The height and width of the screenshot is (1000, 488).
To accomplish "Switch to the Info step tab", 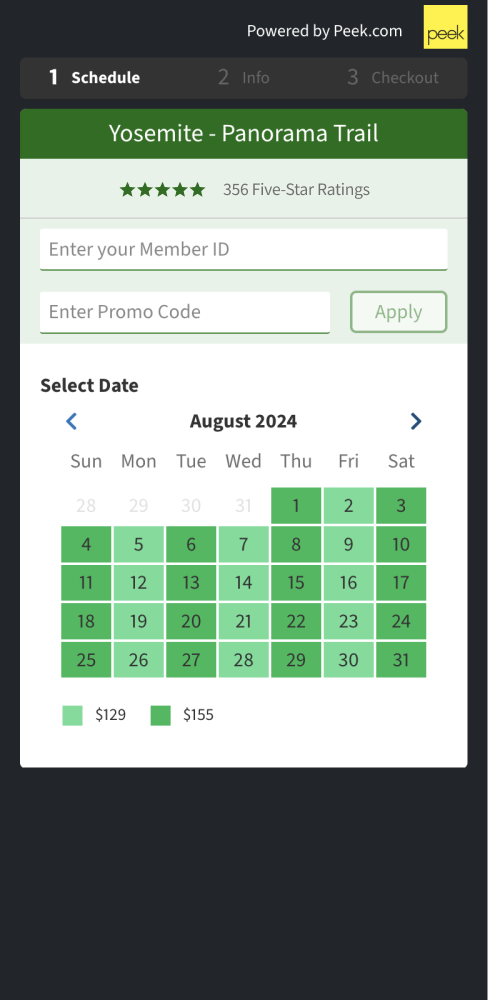I will [x=244, y=78].
